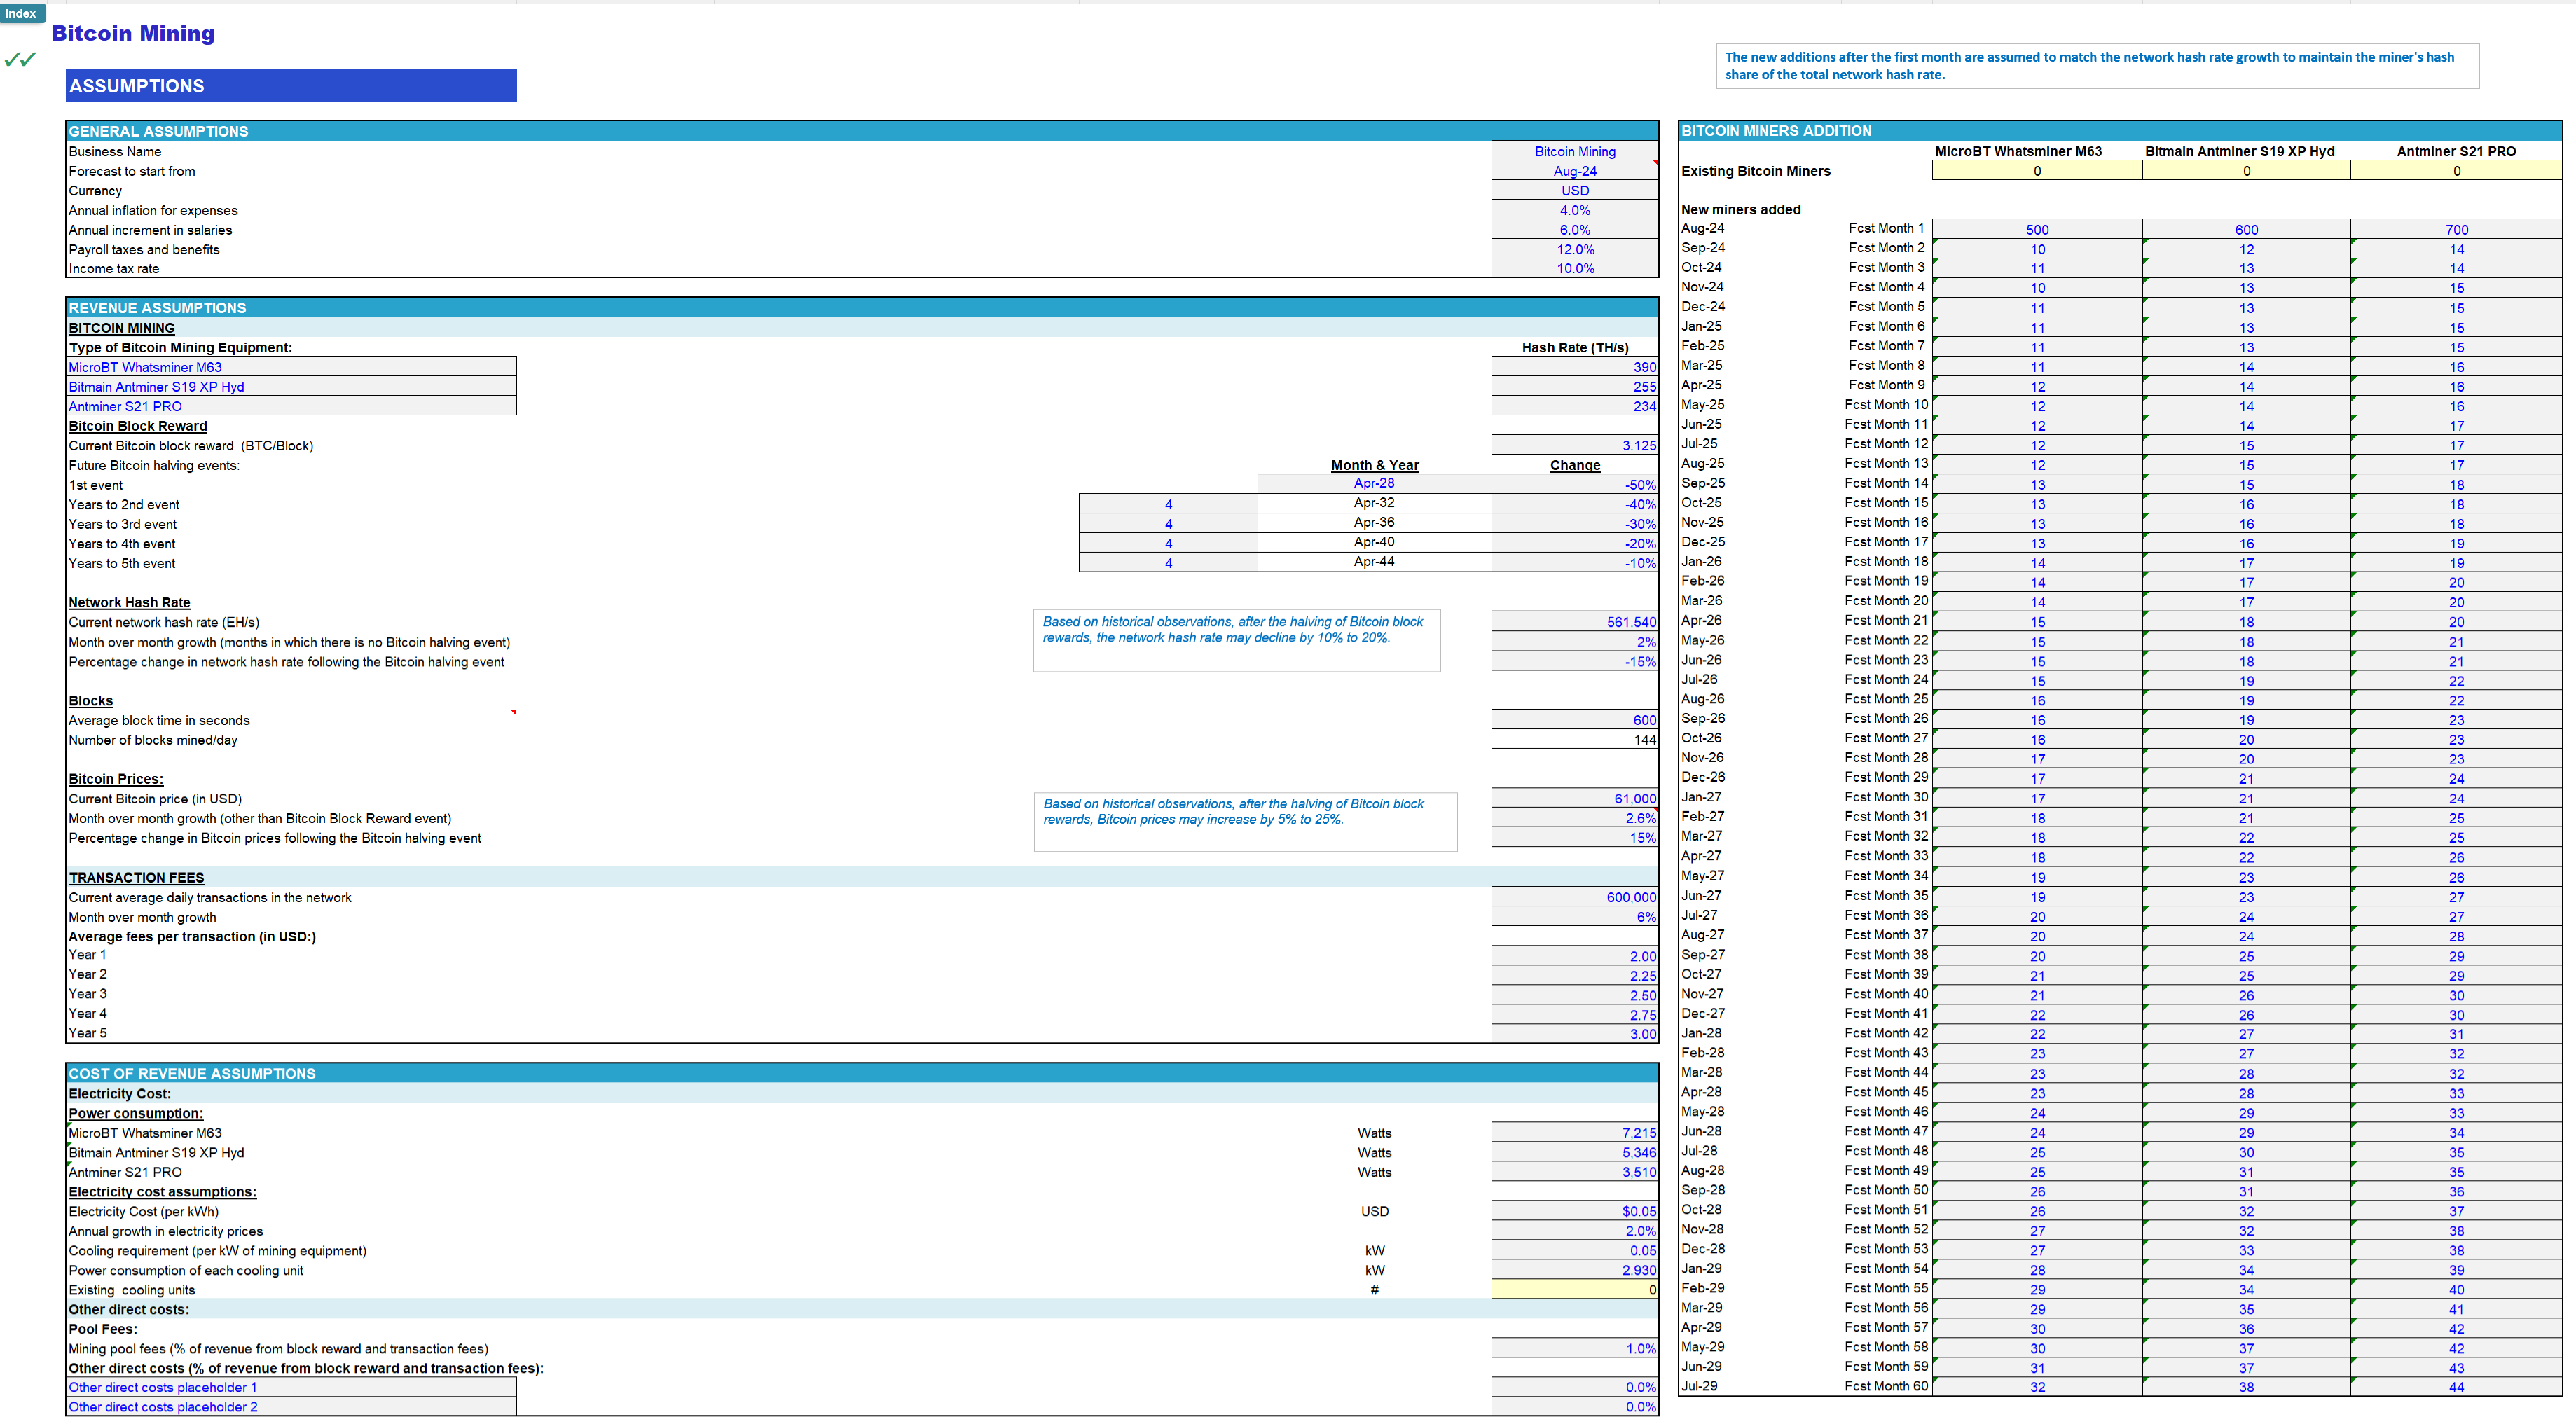Select the first halving event 'Apr-28' cell

[1374, 483]
